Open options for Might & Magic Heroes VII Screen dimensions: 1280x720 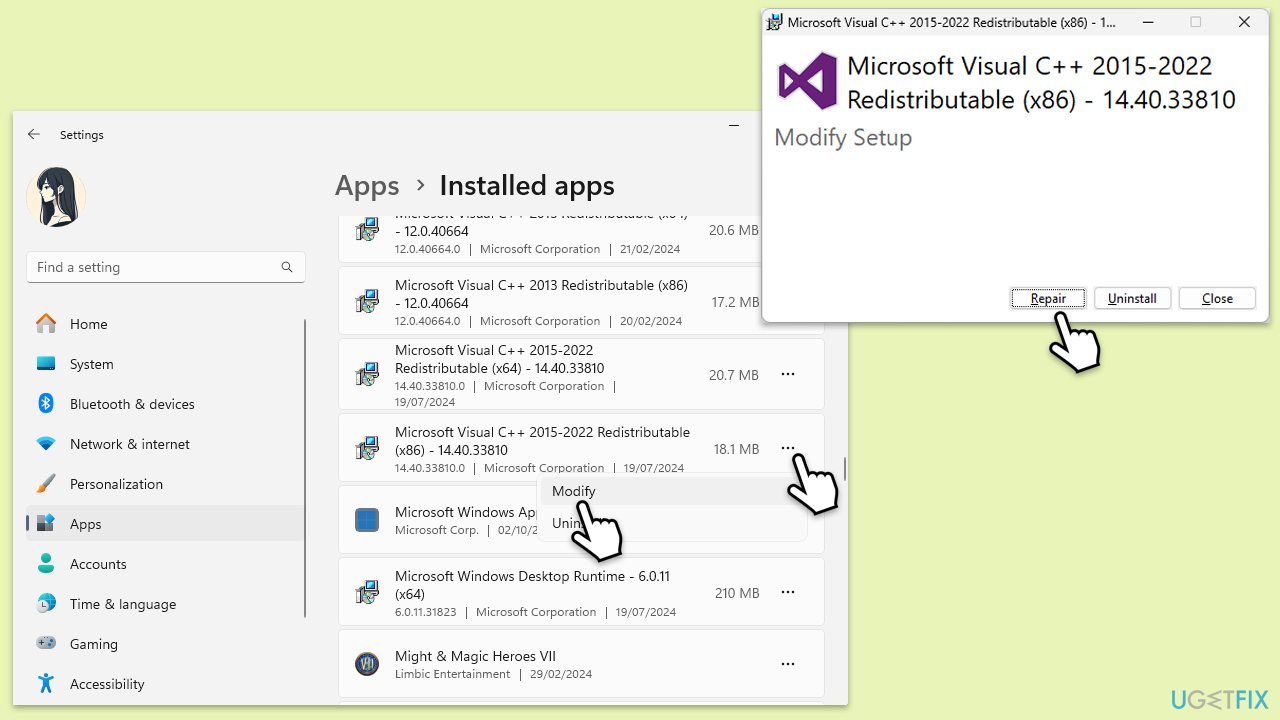[788, 664]
